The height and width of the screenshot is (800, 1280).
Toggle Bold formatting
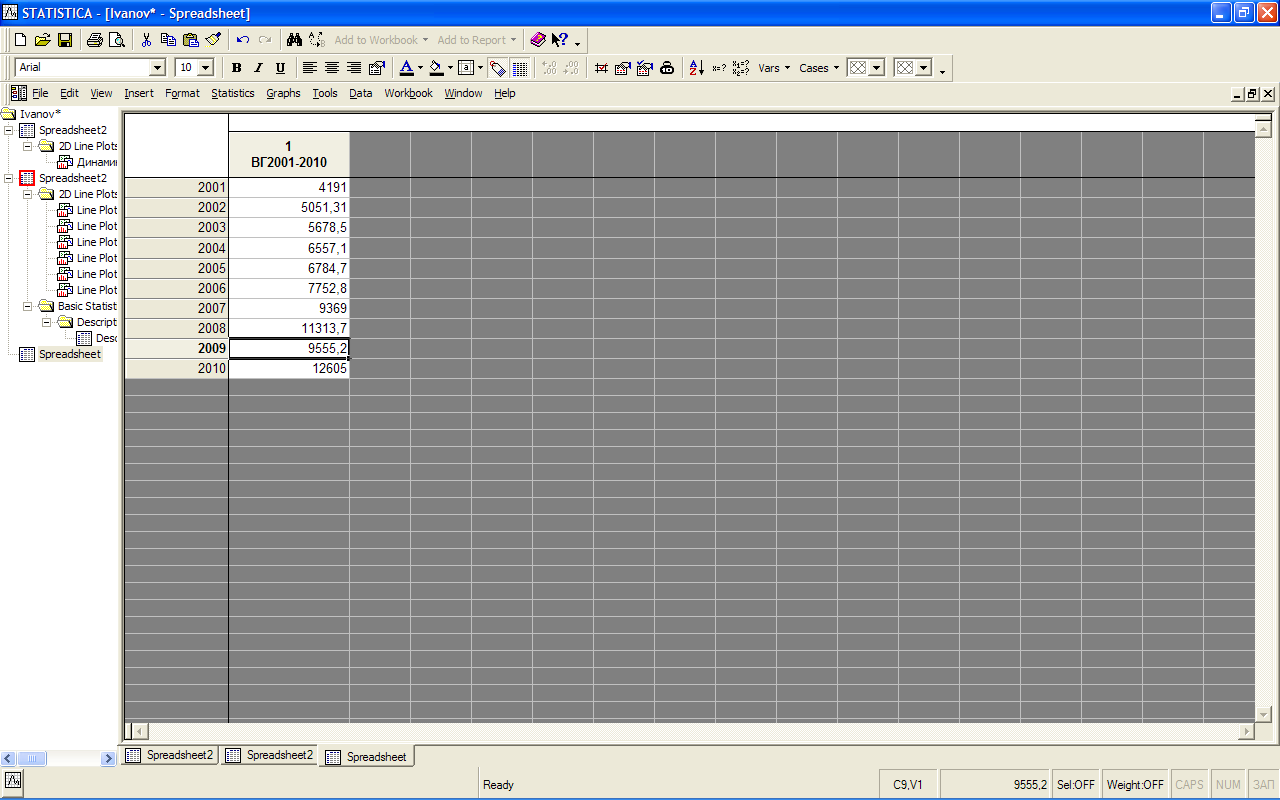tap(237, 68)
